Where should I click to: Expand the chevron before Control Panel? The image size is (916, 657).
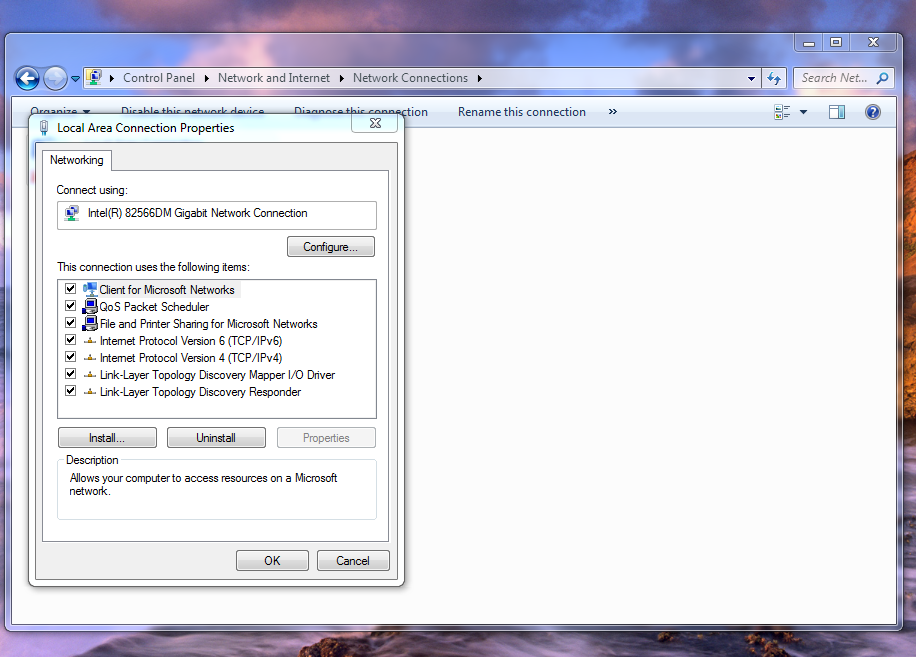click(112, 78)
